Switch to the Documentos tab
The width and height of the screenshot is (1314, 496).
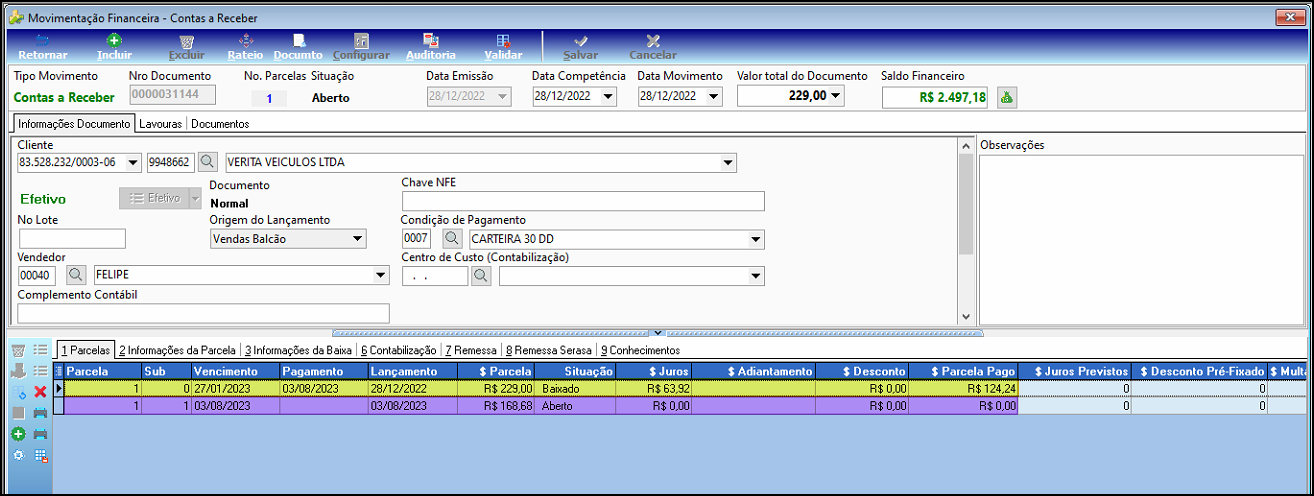(219, 124)
